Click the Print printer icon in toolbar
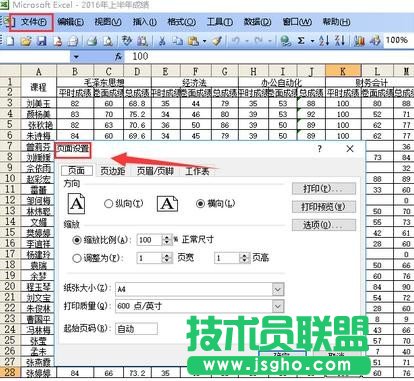 pos(92,41)
